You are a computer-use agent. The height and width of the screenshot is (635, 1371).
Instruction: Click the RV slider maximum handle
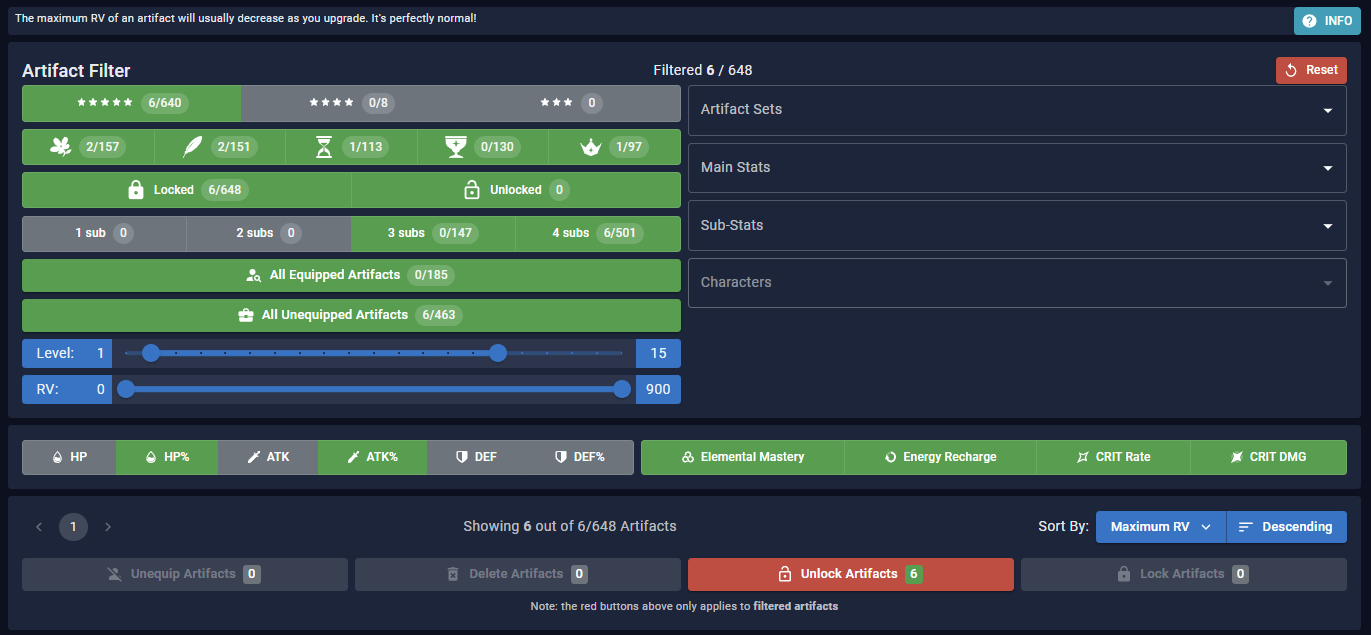(622, 389)
